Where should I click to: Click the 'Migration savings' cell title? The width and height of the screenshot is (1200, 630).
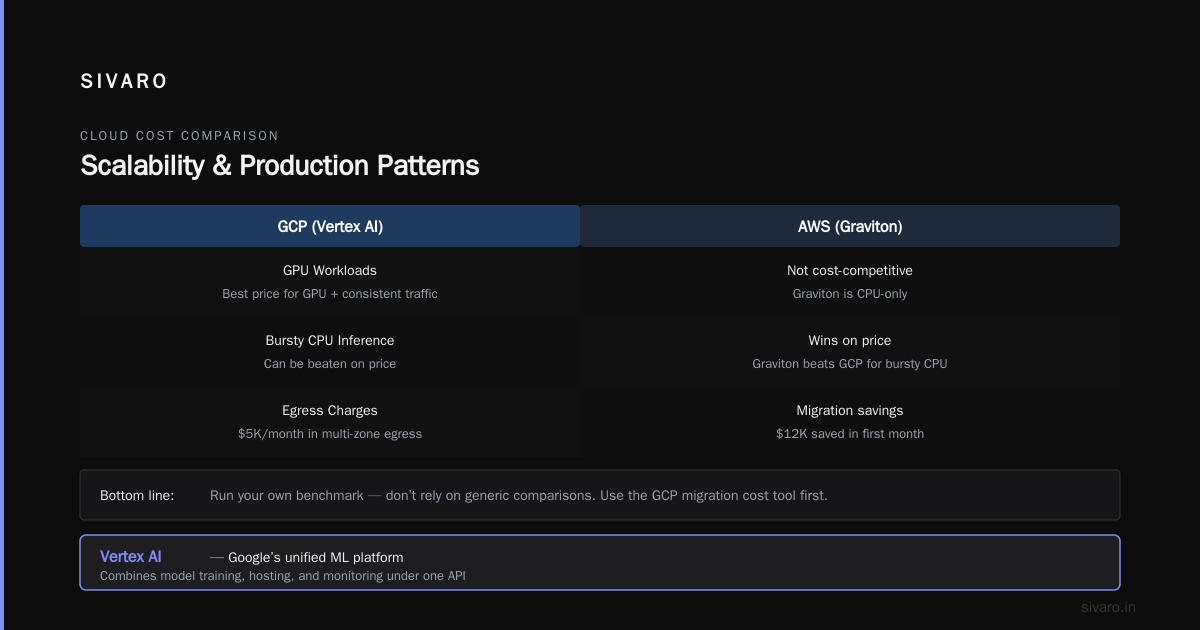pos(850,410)
